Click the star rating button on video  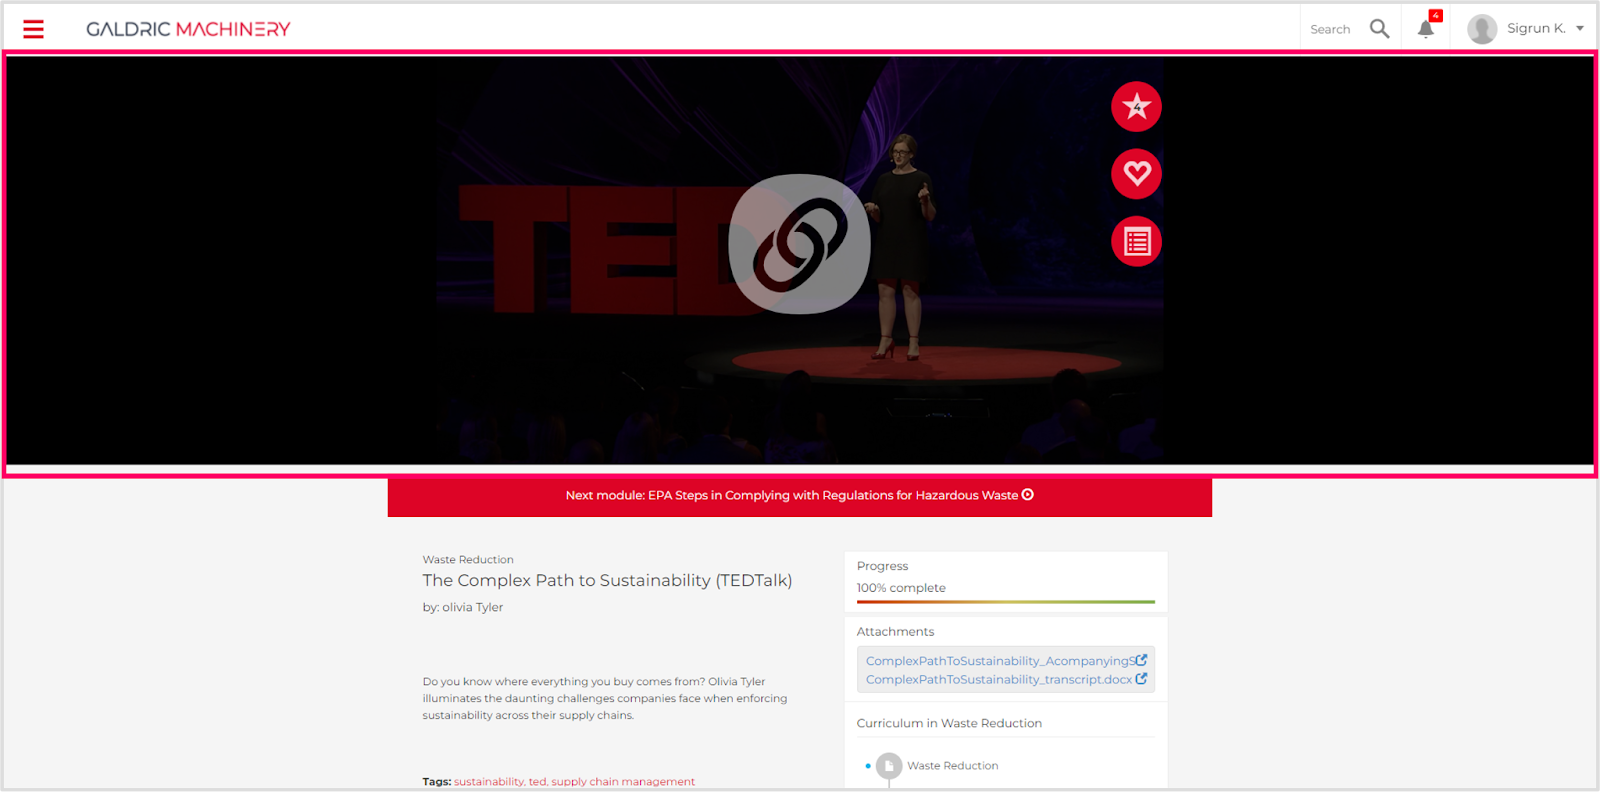pyautogui.click(x=1136, y=106)
